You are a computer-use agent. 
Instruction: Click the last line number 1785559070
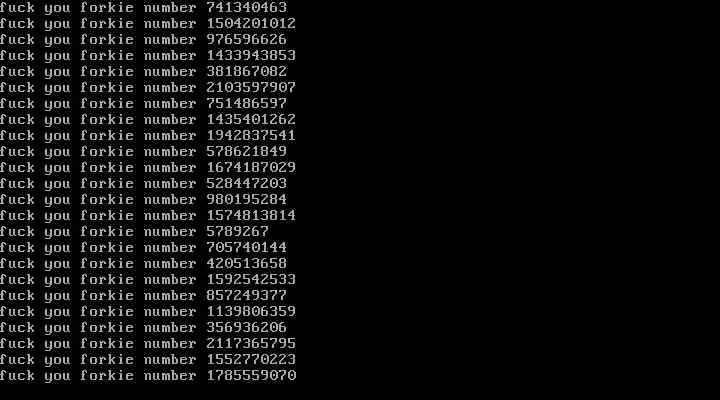[251, 376]
